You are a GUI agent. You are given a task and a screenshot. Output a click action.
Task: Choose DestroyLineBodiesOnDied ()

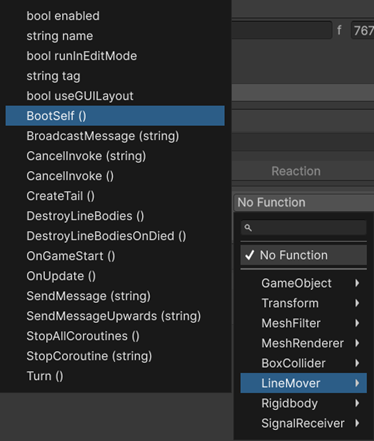click(115, 236)
